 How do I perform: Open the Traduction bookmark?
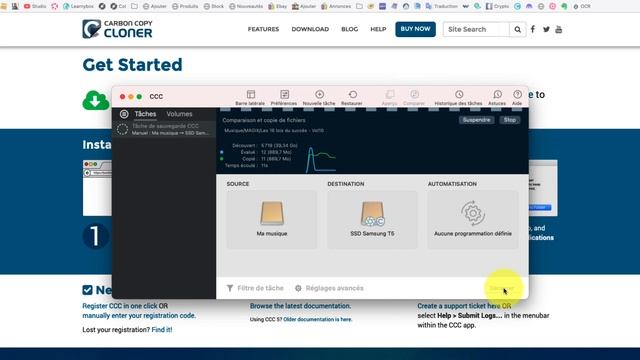pyautogui.click(x=442, y=6)
